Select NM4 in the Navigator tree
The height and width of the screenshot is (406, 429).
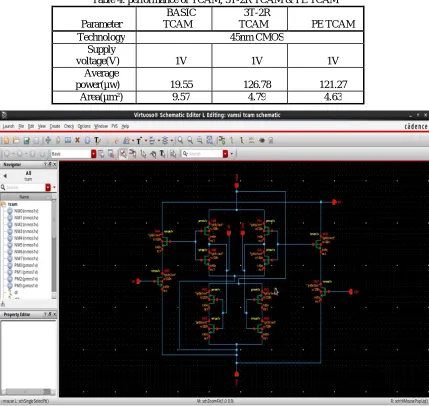[26, 238]
